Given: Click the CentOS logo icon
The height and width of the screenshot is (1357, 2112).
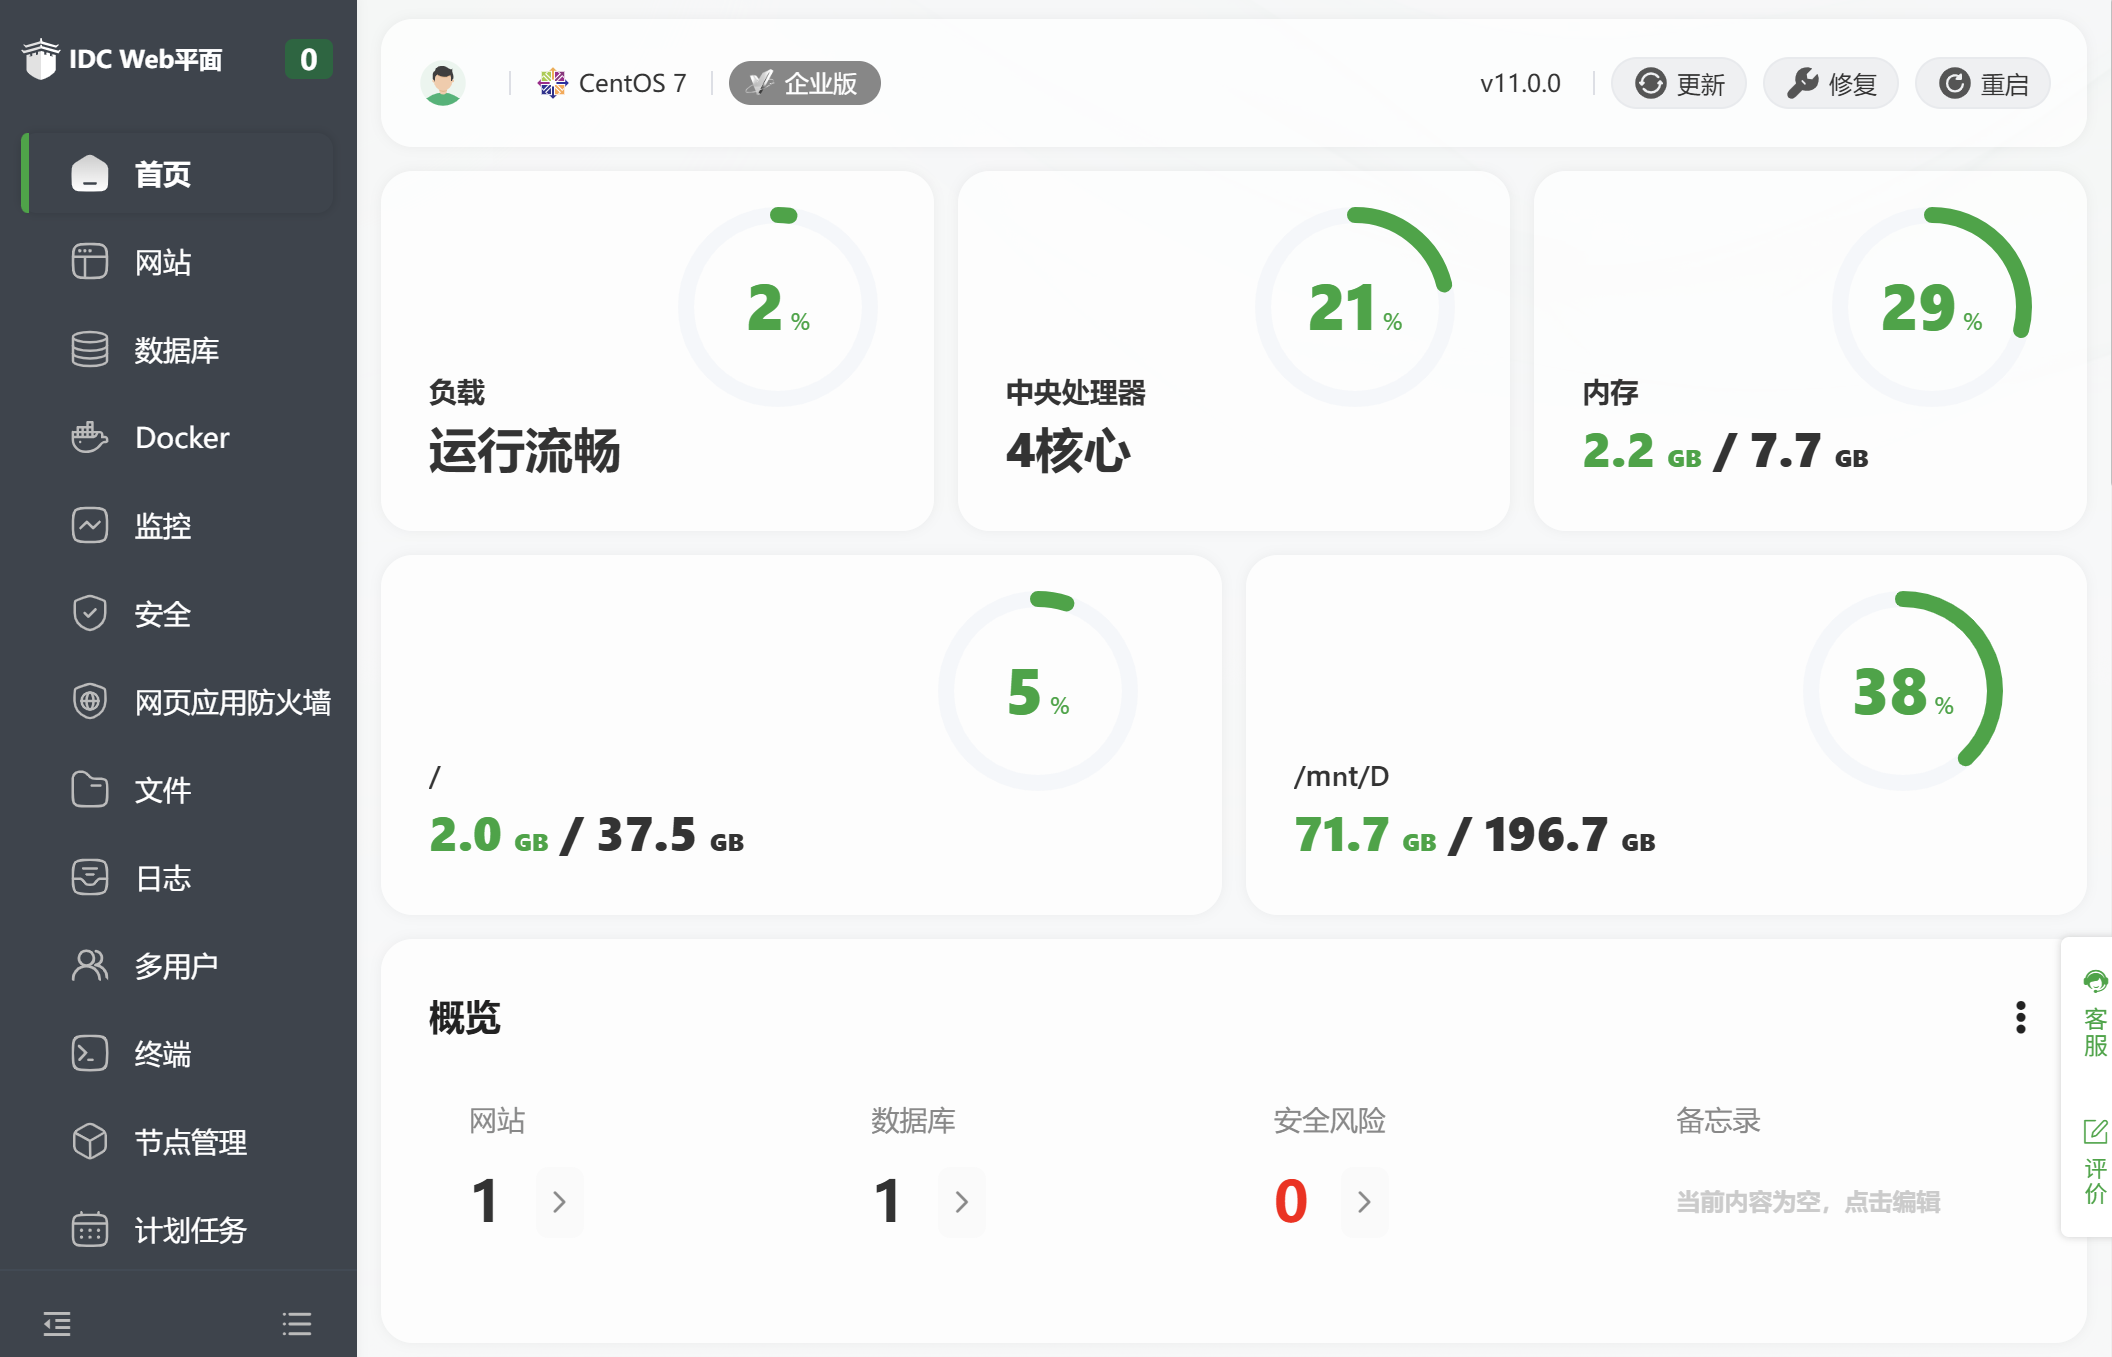Looking at the screenshot, I should click(x=553, y=83).
